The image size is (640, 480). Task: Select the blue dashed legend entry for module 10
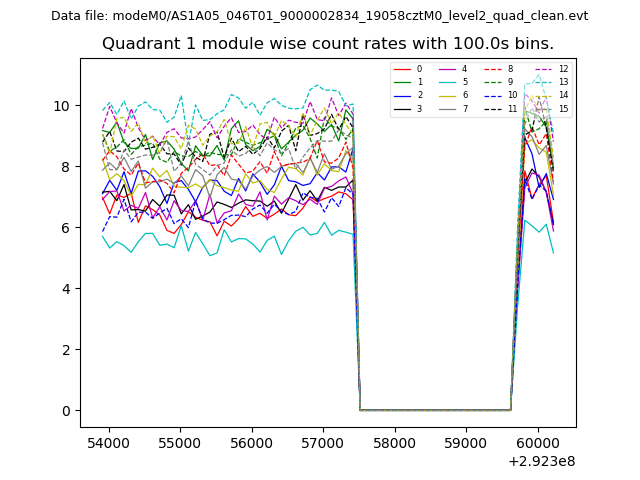[493, 95]
